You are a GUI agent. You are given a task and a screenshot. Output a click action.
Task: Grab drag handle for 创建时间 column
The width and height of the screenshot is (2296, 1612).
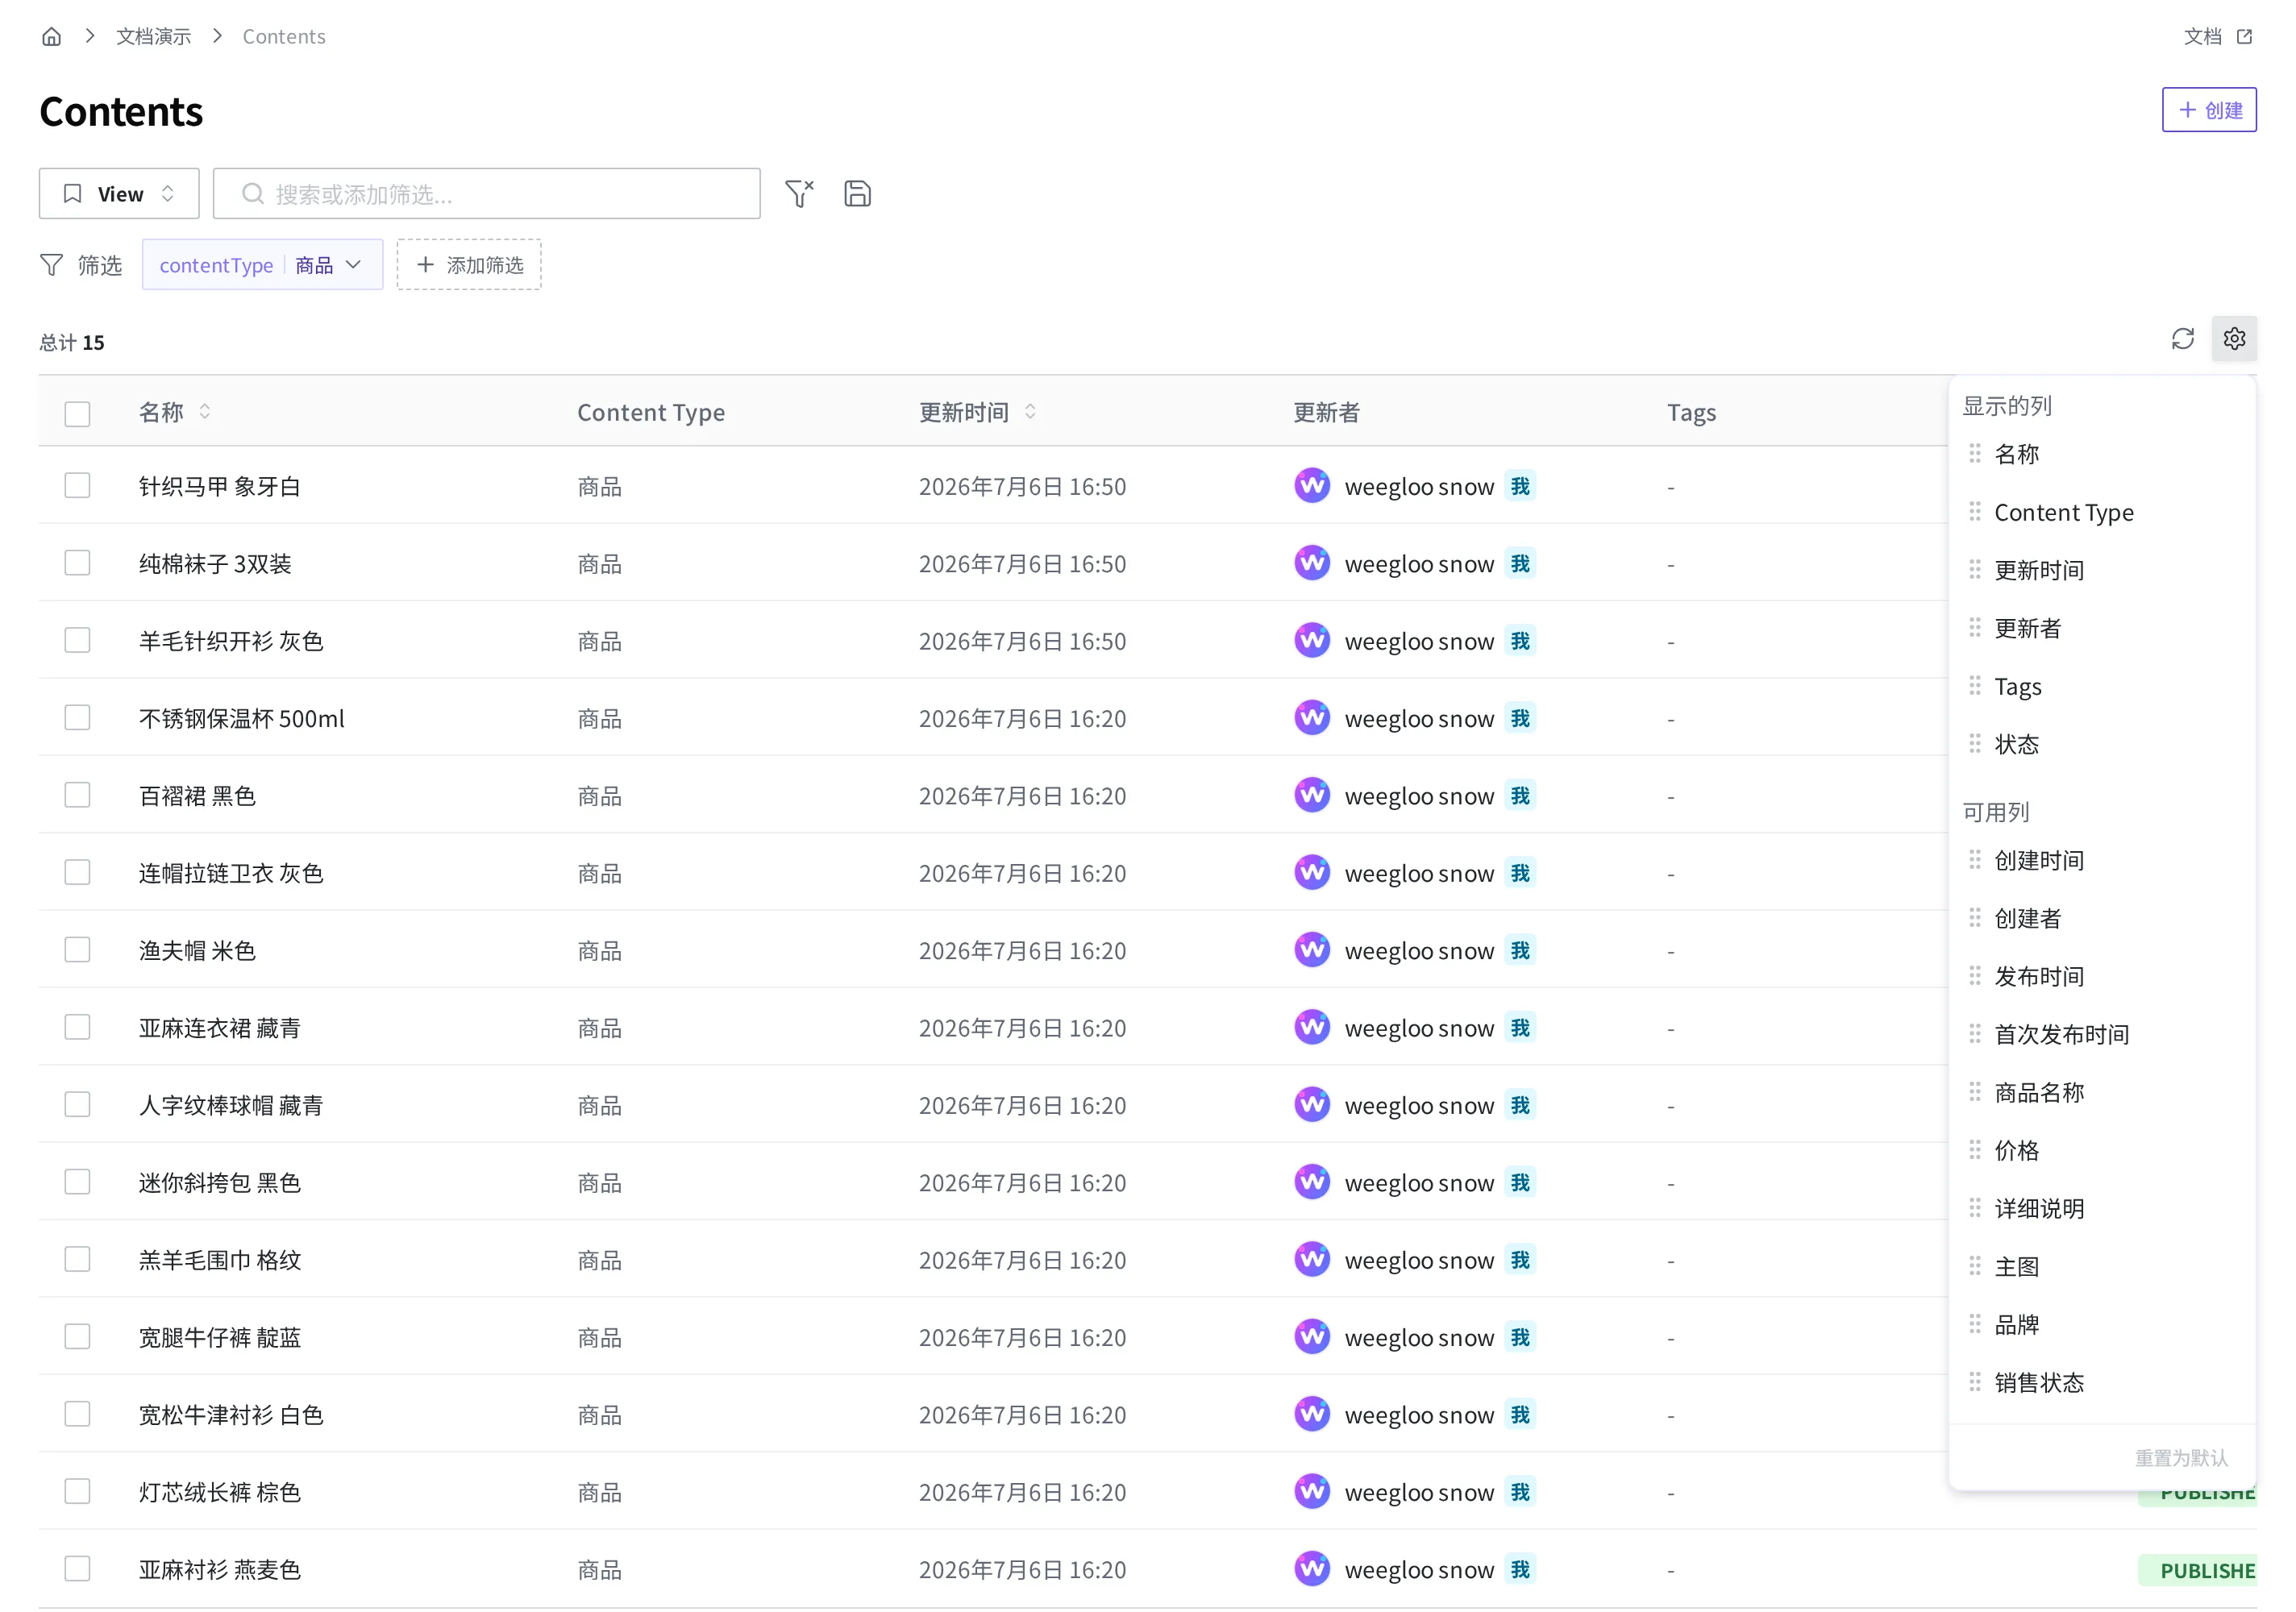[x=1975, y=860]
